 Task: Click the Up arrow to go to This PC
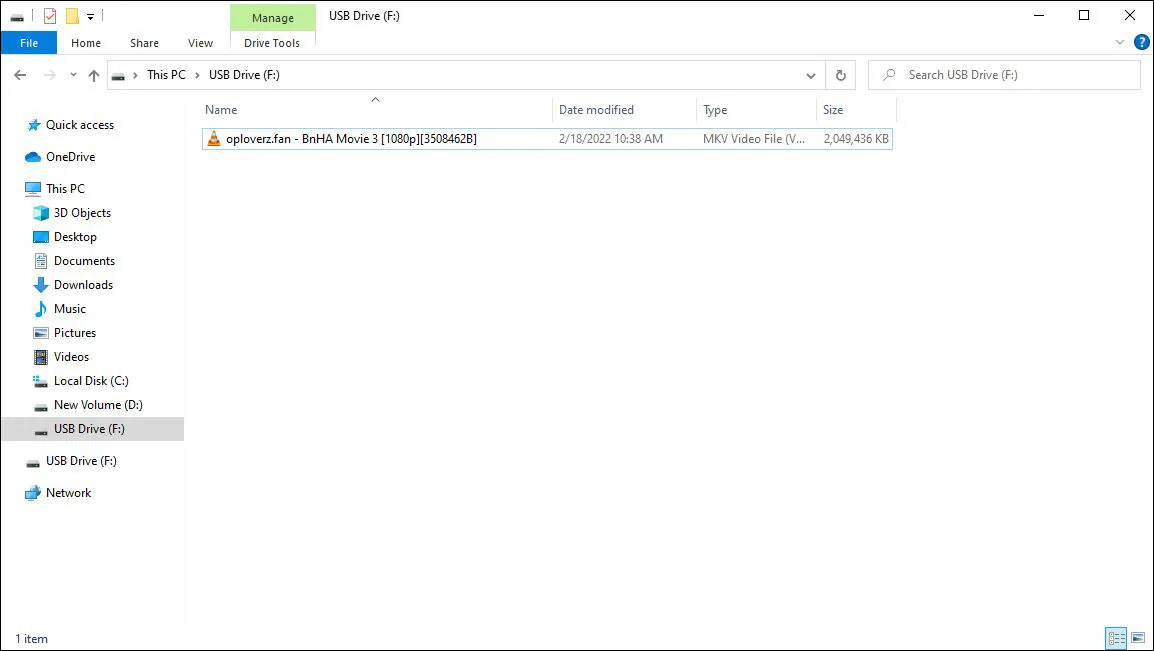[x=93, y=75]
